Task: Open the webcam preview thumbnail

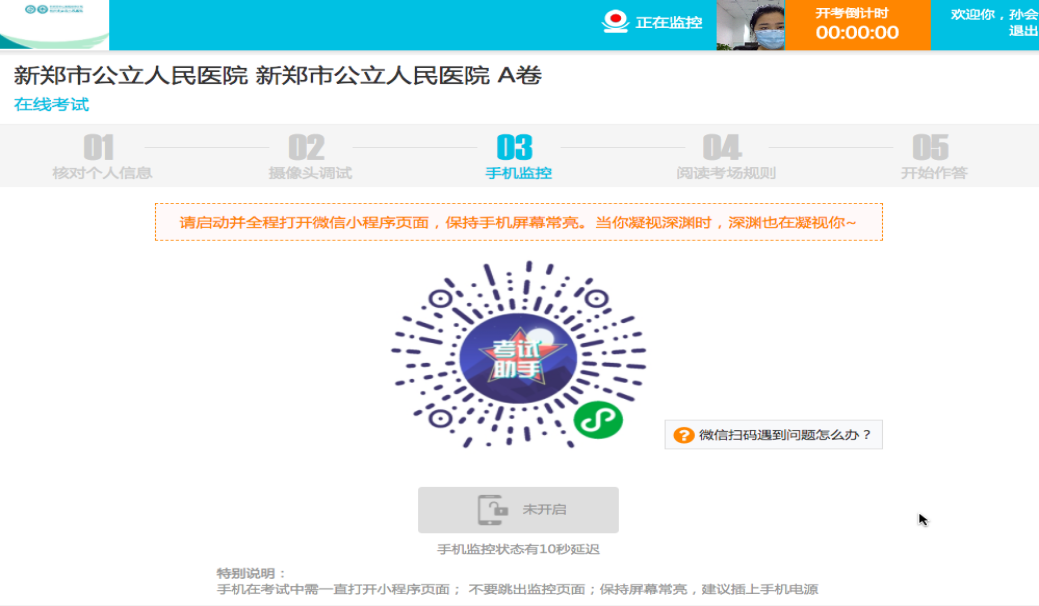Action: click(x=751, y=25)
